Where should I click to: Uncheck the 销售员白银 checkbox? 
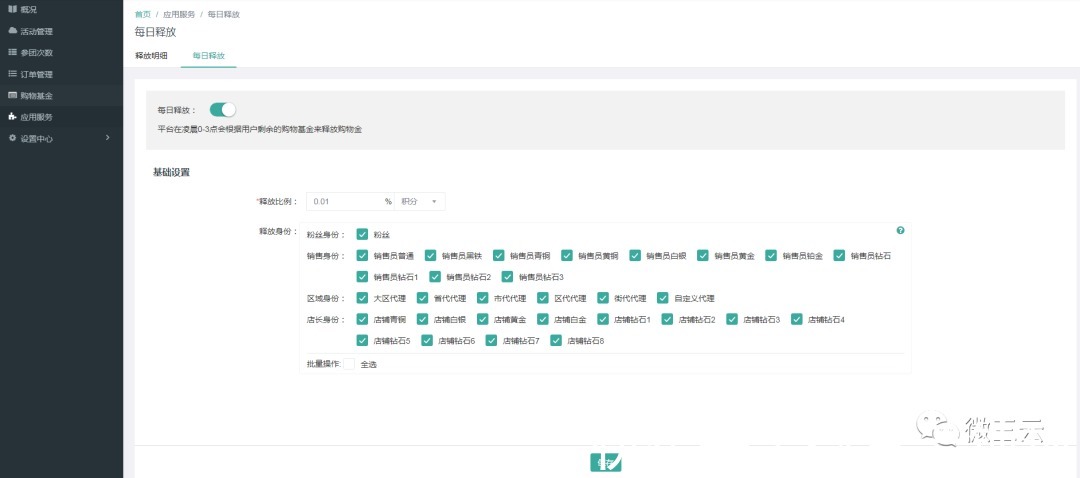(x=635, y=256)
